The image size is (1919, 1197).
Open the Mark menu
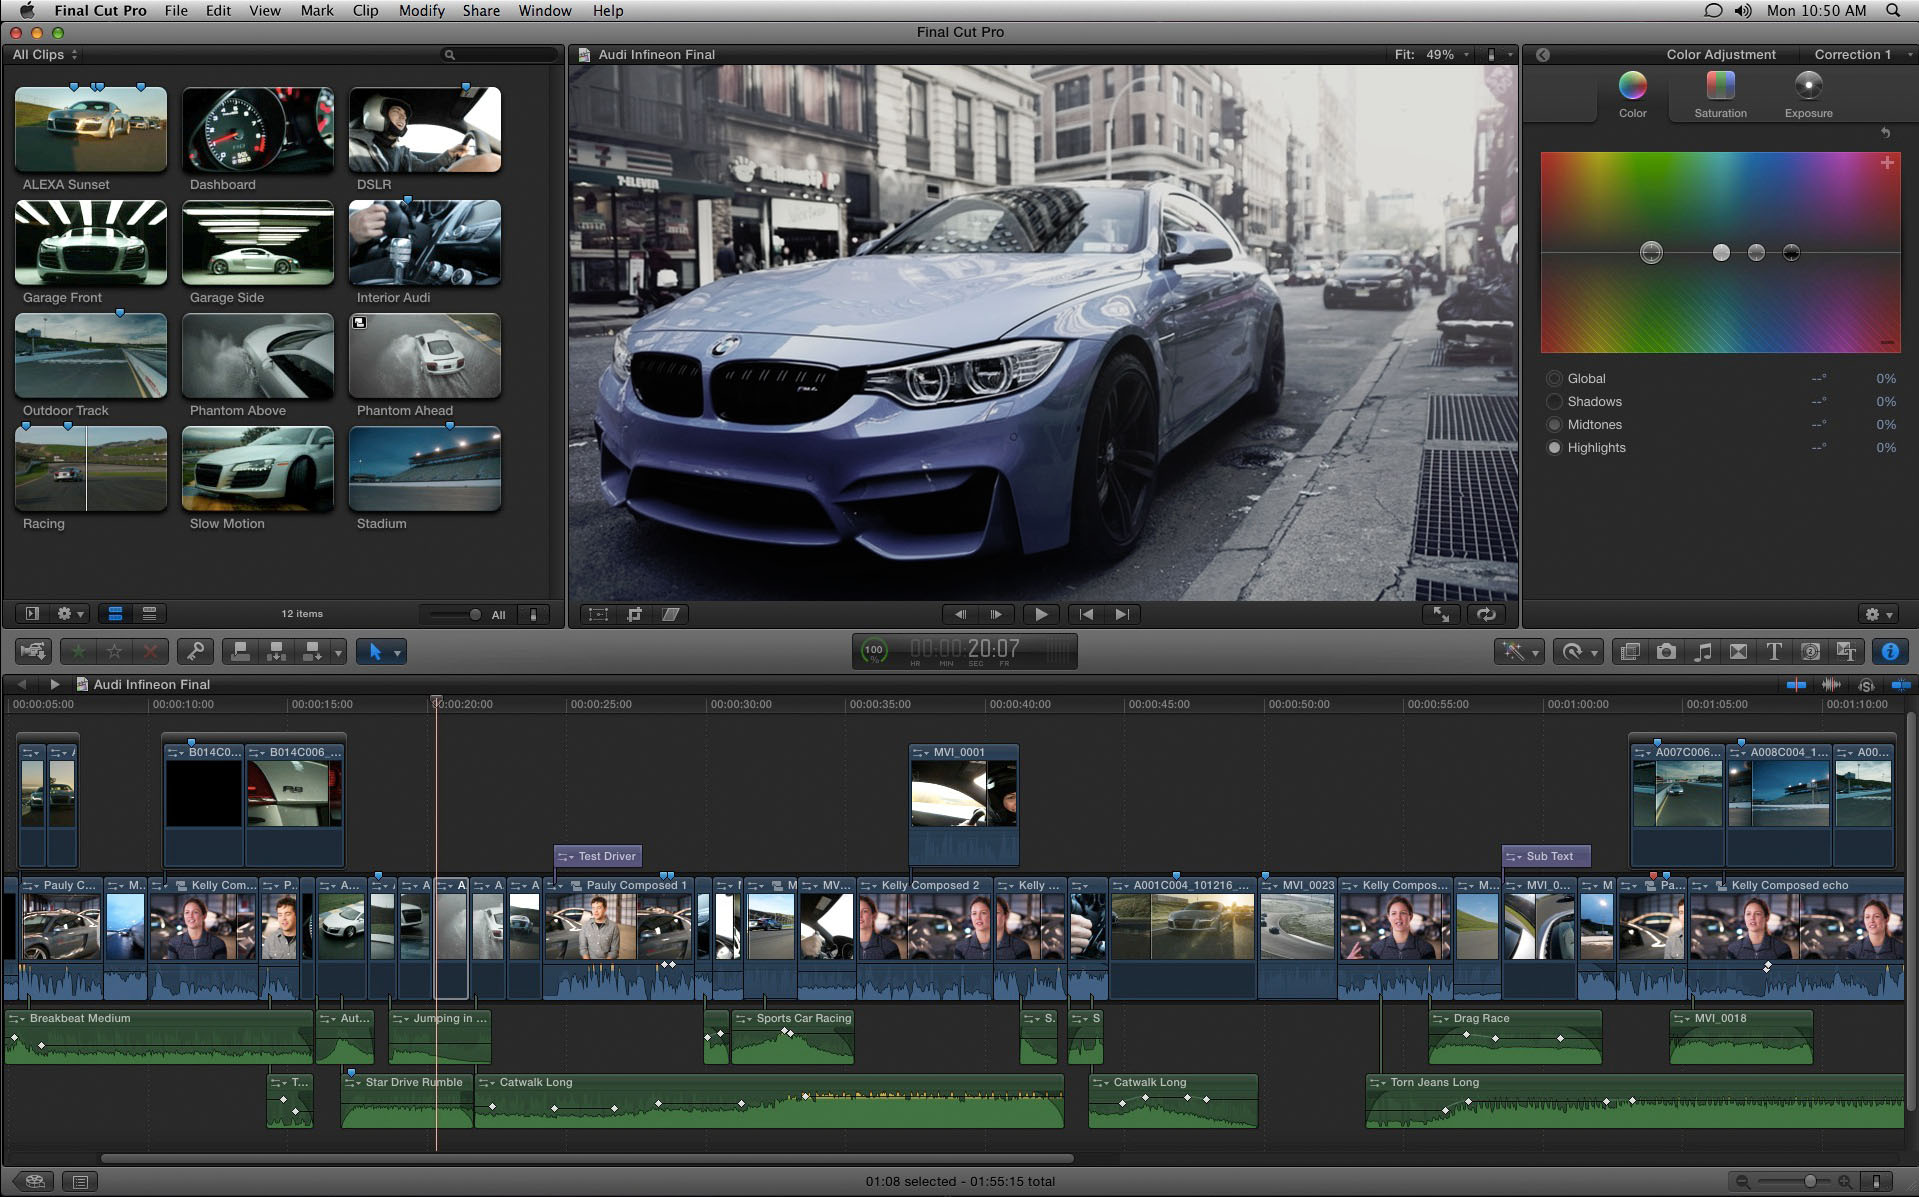pos(317,11)
